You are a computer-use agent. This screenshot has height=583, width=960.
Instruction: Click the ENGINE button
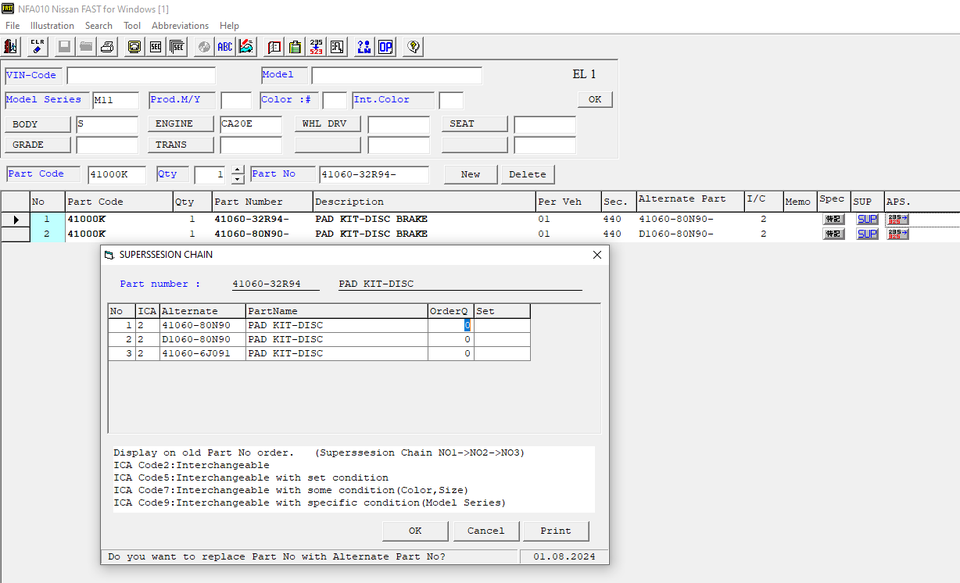(x=181, y=125)
